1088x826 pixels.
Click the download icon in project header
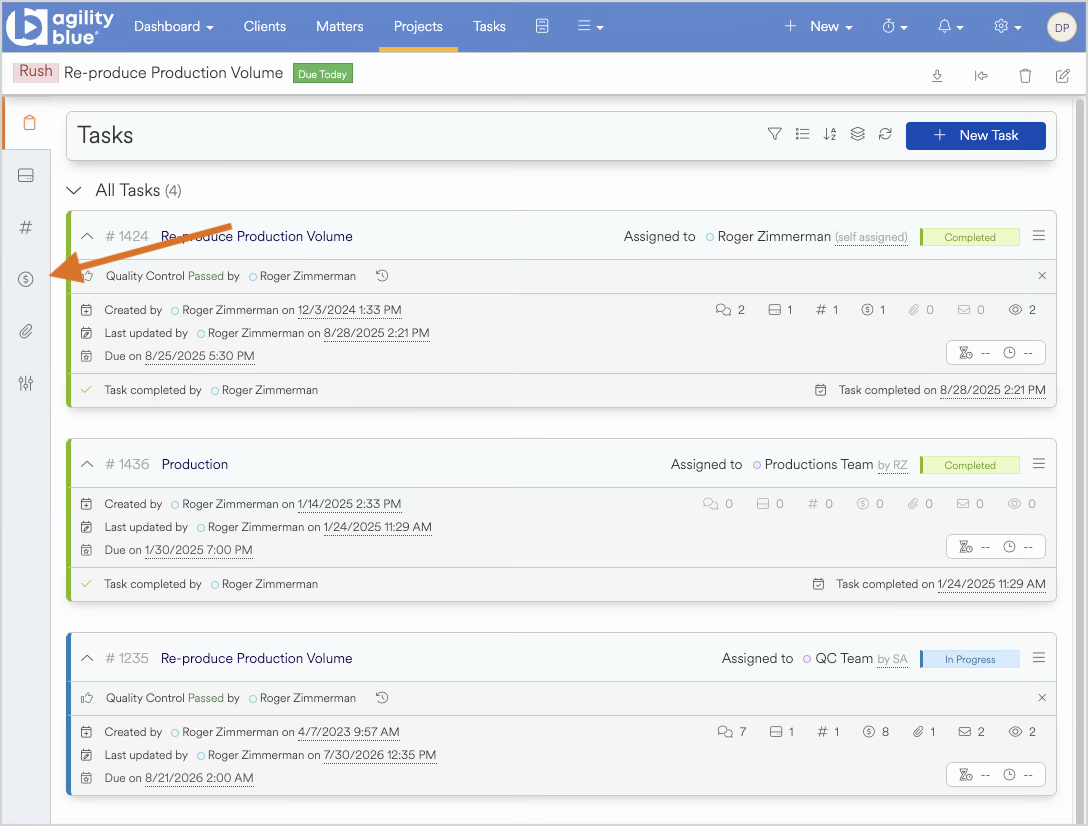tap(937, 76)
